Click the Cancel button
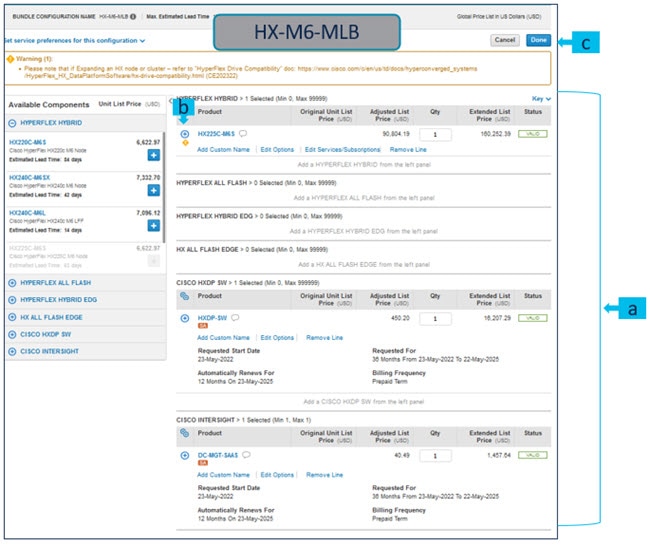The height and width of the screenshot is (546, 650). click(x=505, y=40)
